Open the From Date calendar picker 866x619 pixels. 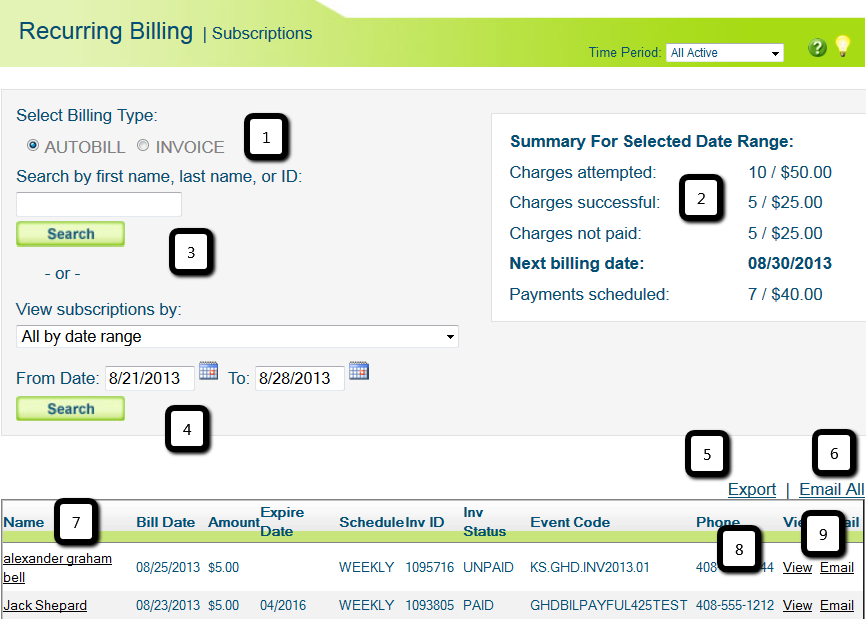(208, 371)
